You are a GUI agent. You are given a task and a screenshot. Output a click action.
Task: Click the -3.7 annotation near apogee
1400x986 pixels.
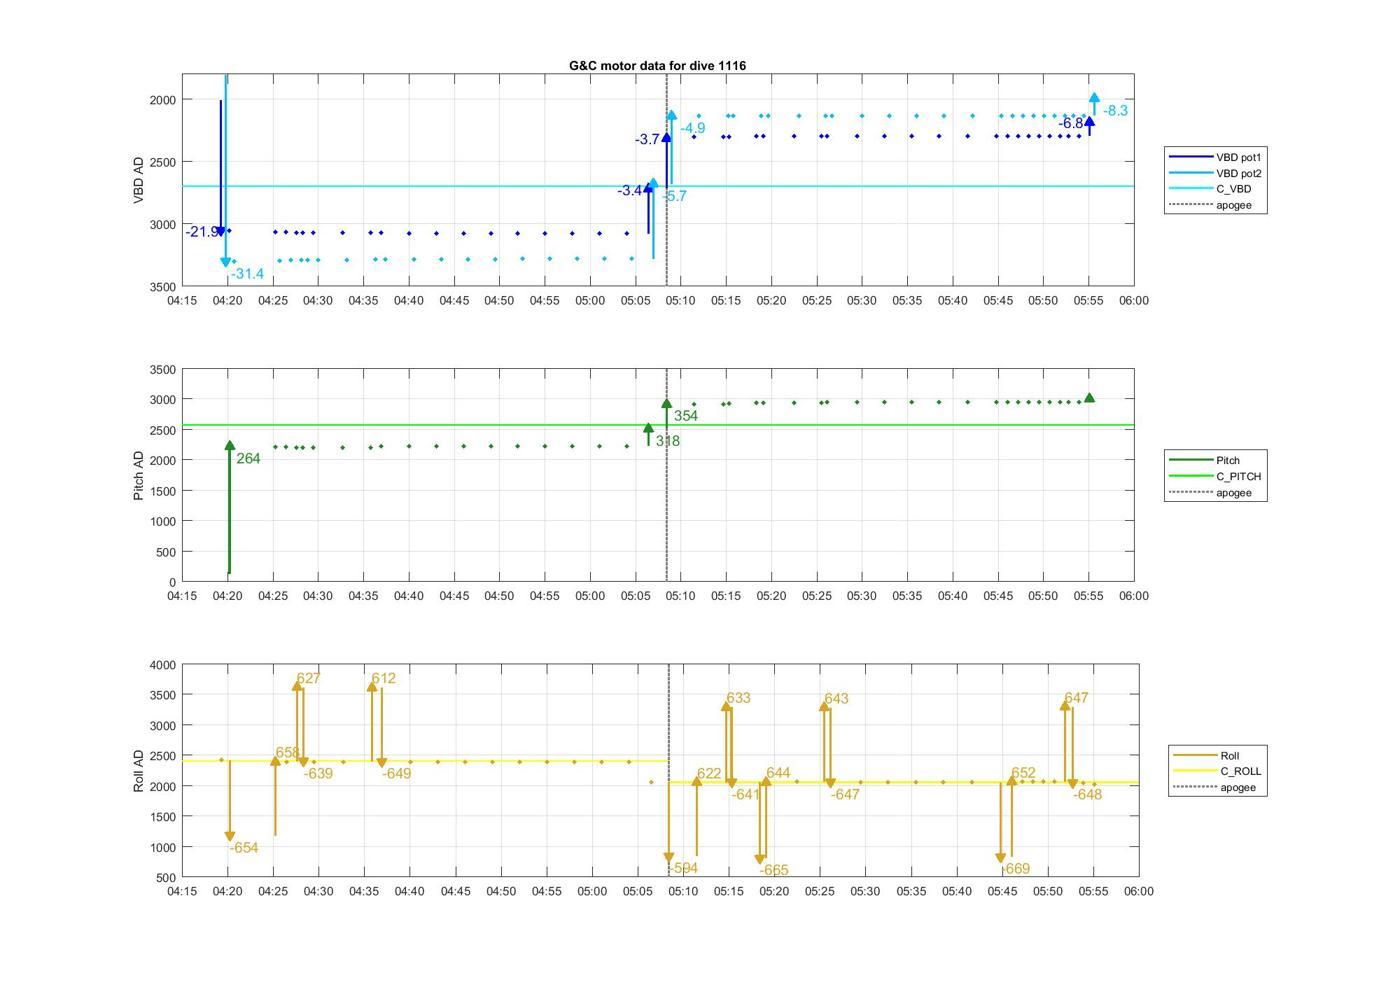pos(647,140)
